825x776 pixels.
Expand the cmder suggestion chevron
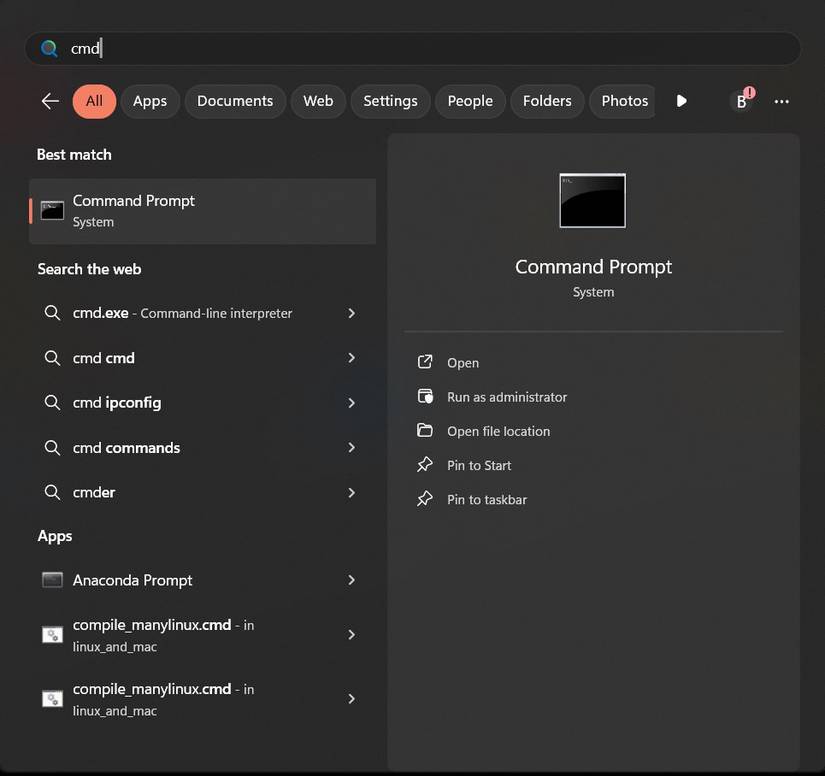351,492
